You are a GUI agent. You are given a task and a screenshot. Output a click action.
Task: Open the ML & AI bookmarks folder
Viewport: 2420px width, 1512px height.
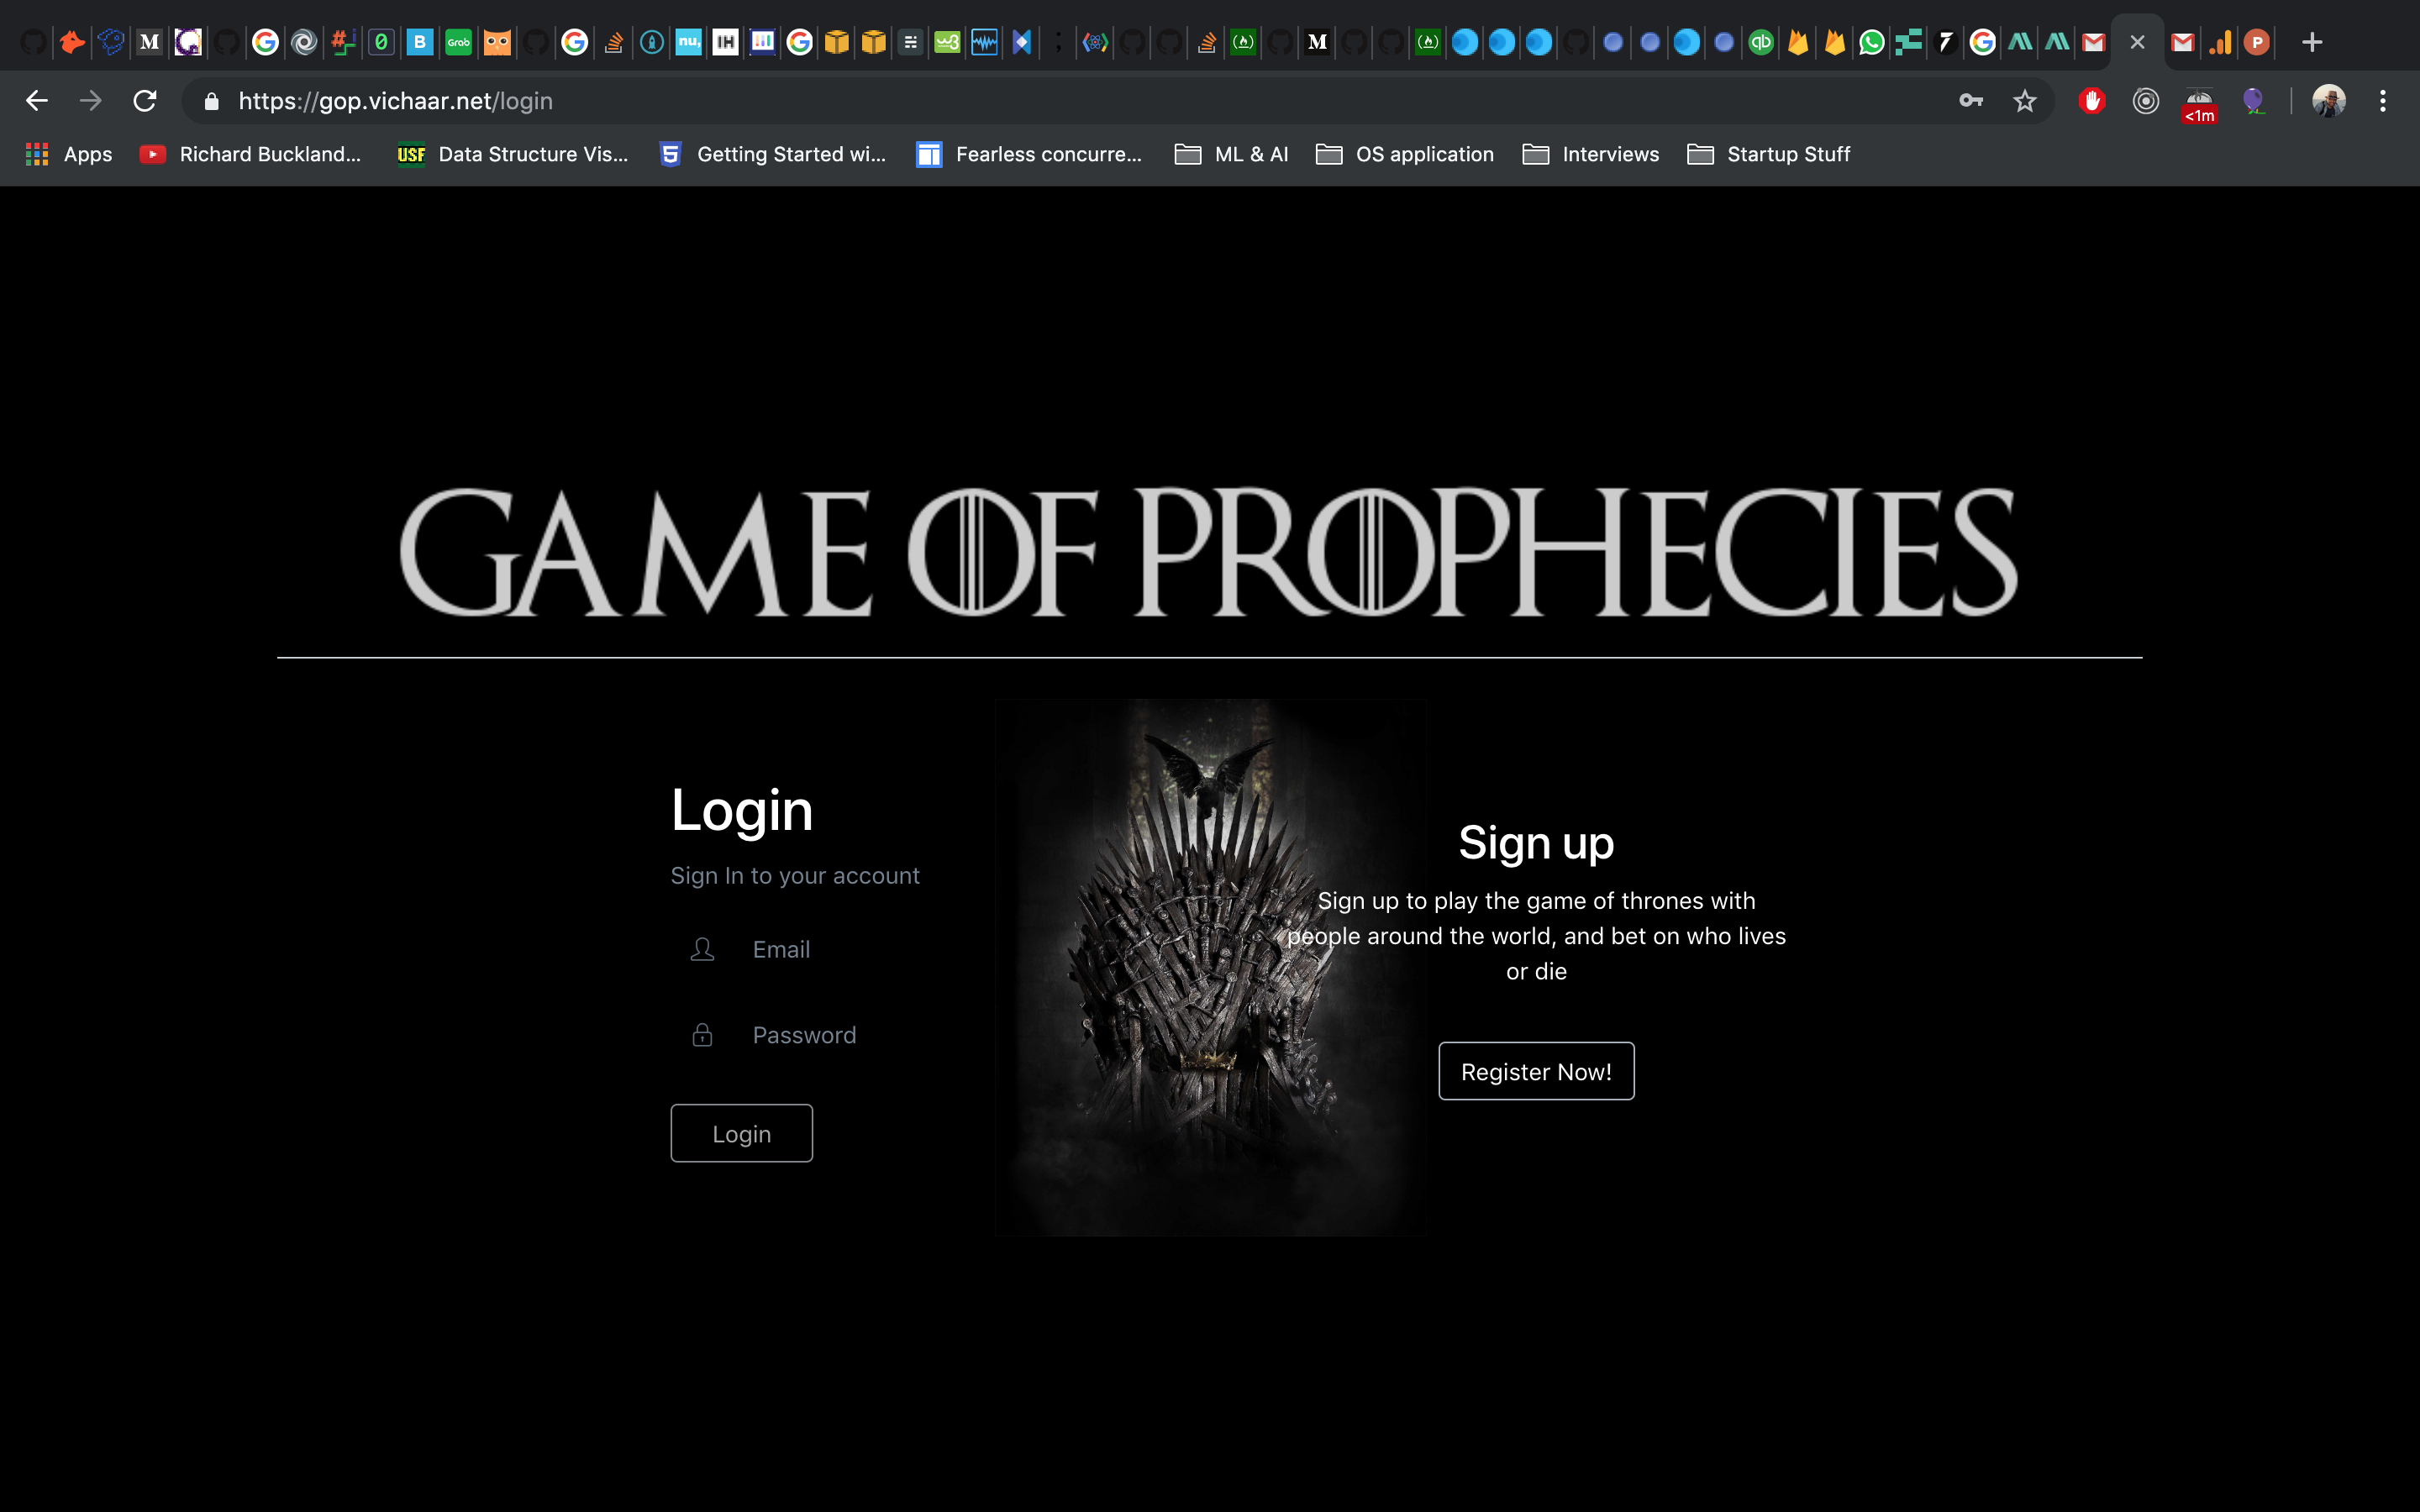coord(1230,154)
